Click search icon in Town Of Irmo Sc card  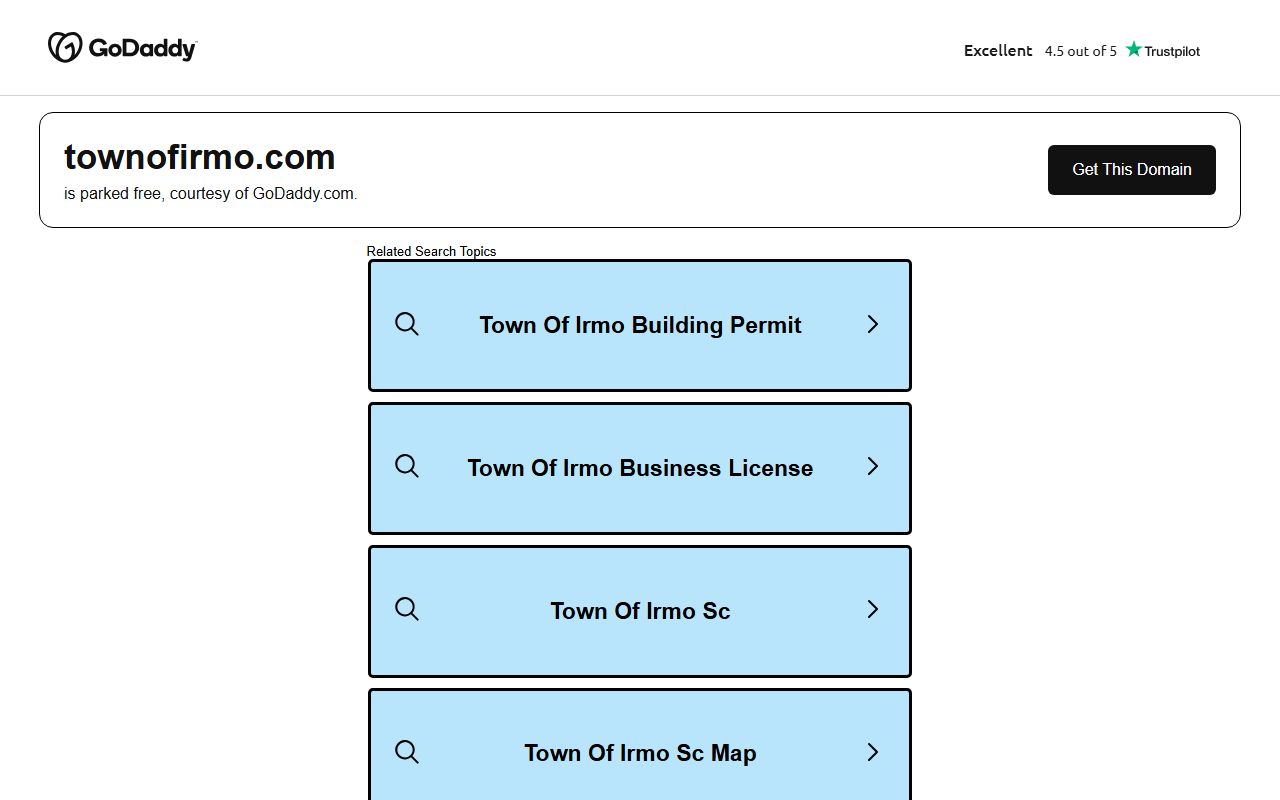(407, 609)
